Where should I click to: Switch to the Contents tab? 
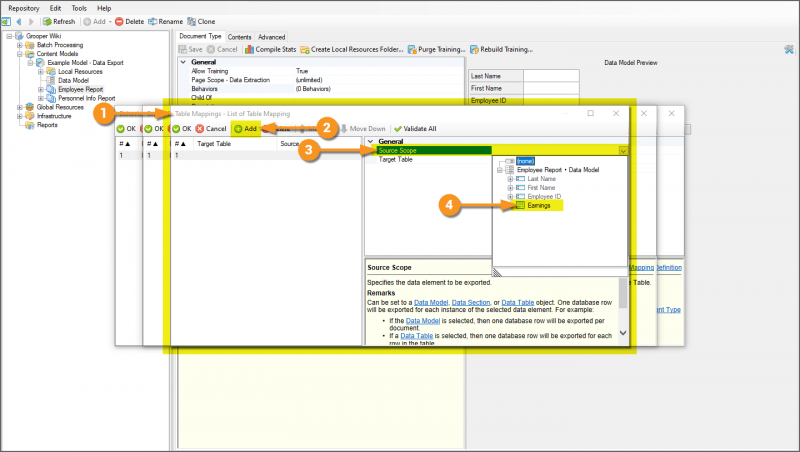click(x=239, y=37)
